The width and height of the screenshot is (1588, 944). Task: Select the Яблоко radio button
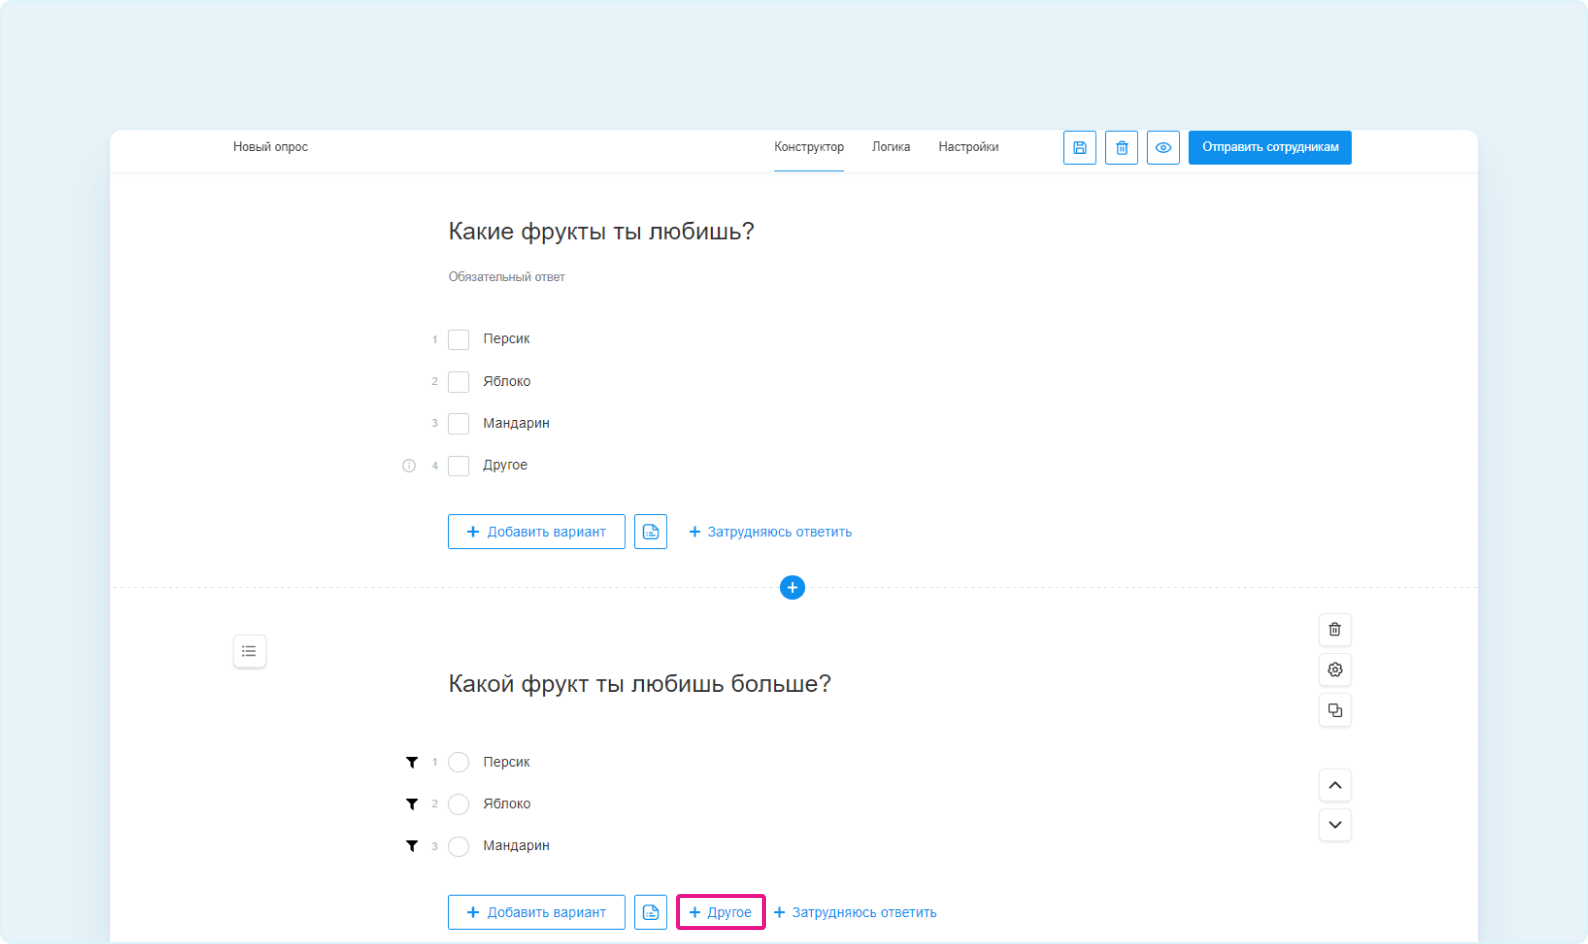pos(459,804)
